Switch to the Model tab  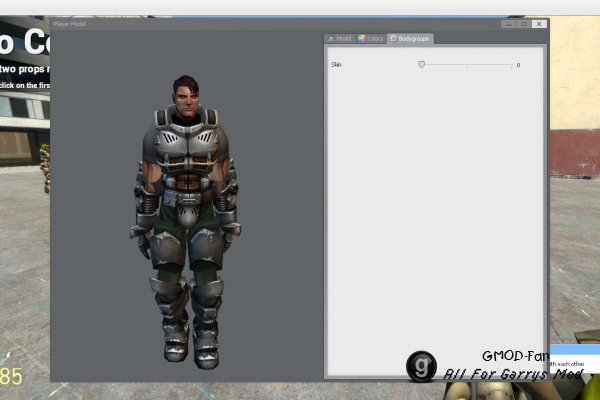340,39
